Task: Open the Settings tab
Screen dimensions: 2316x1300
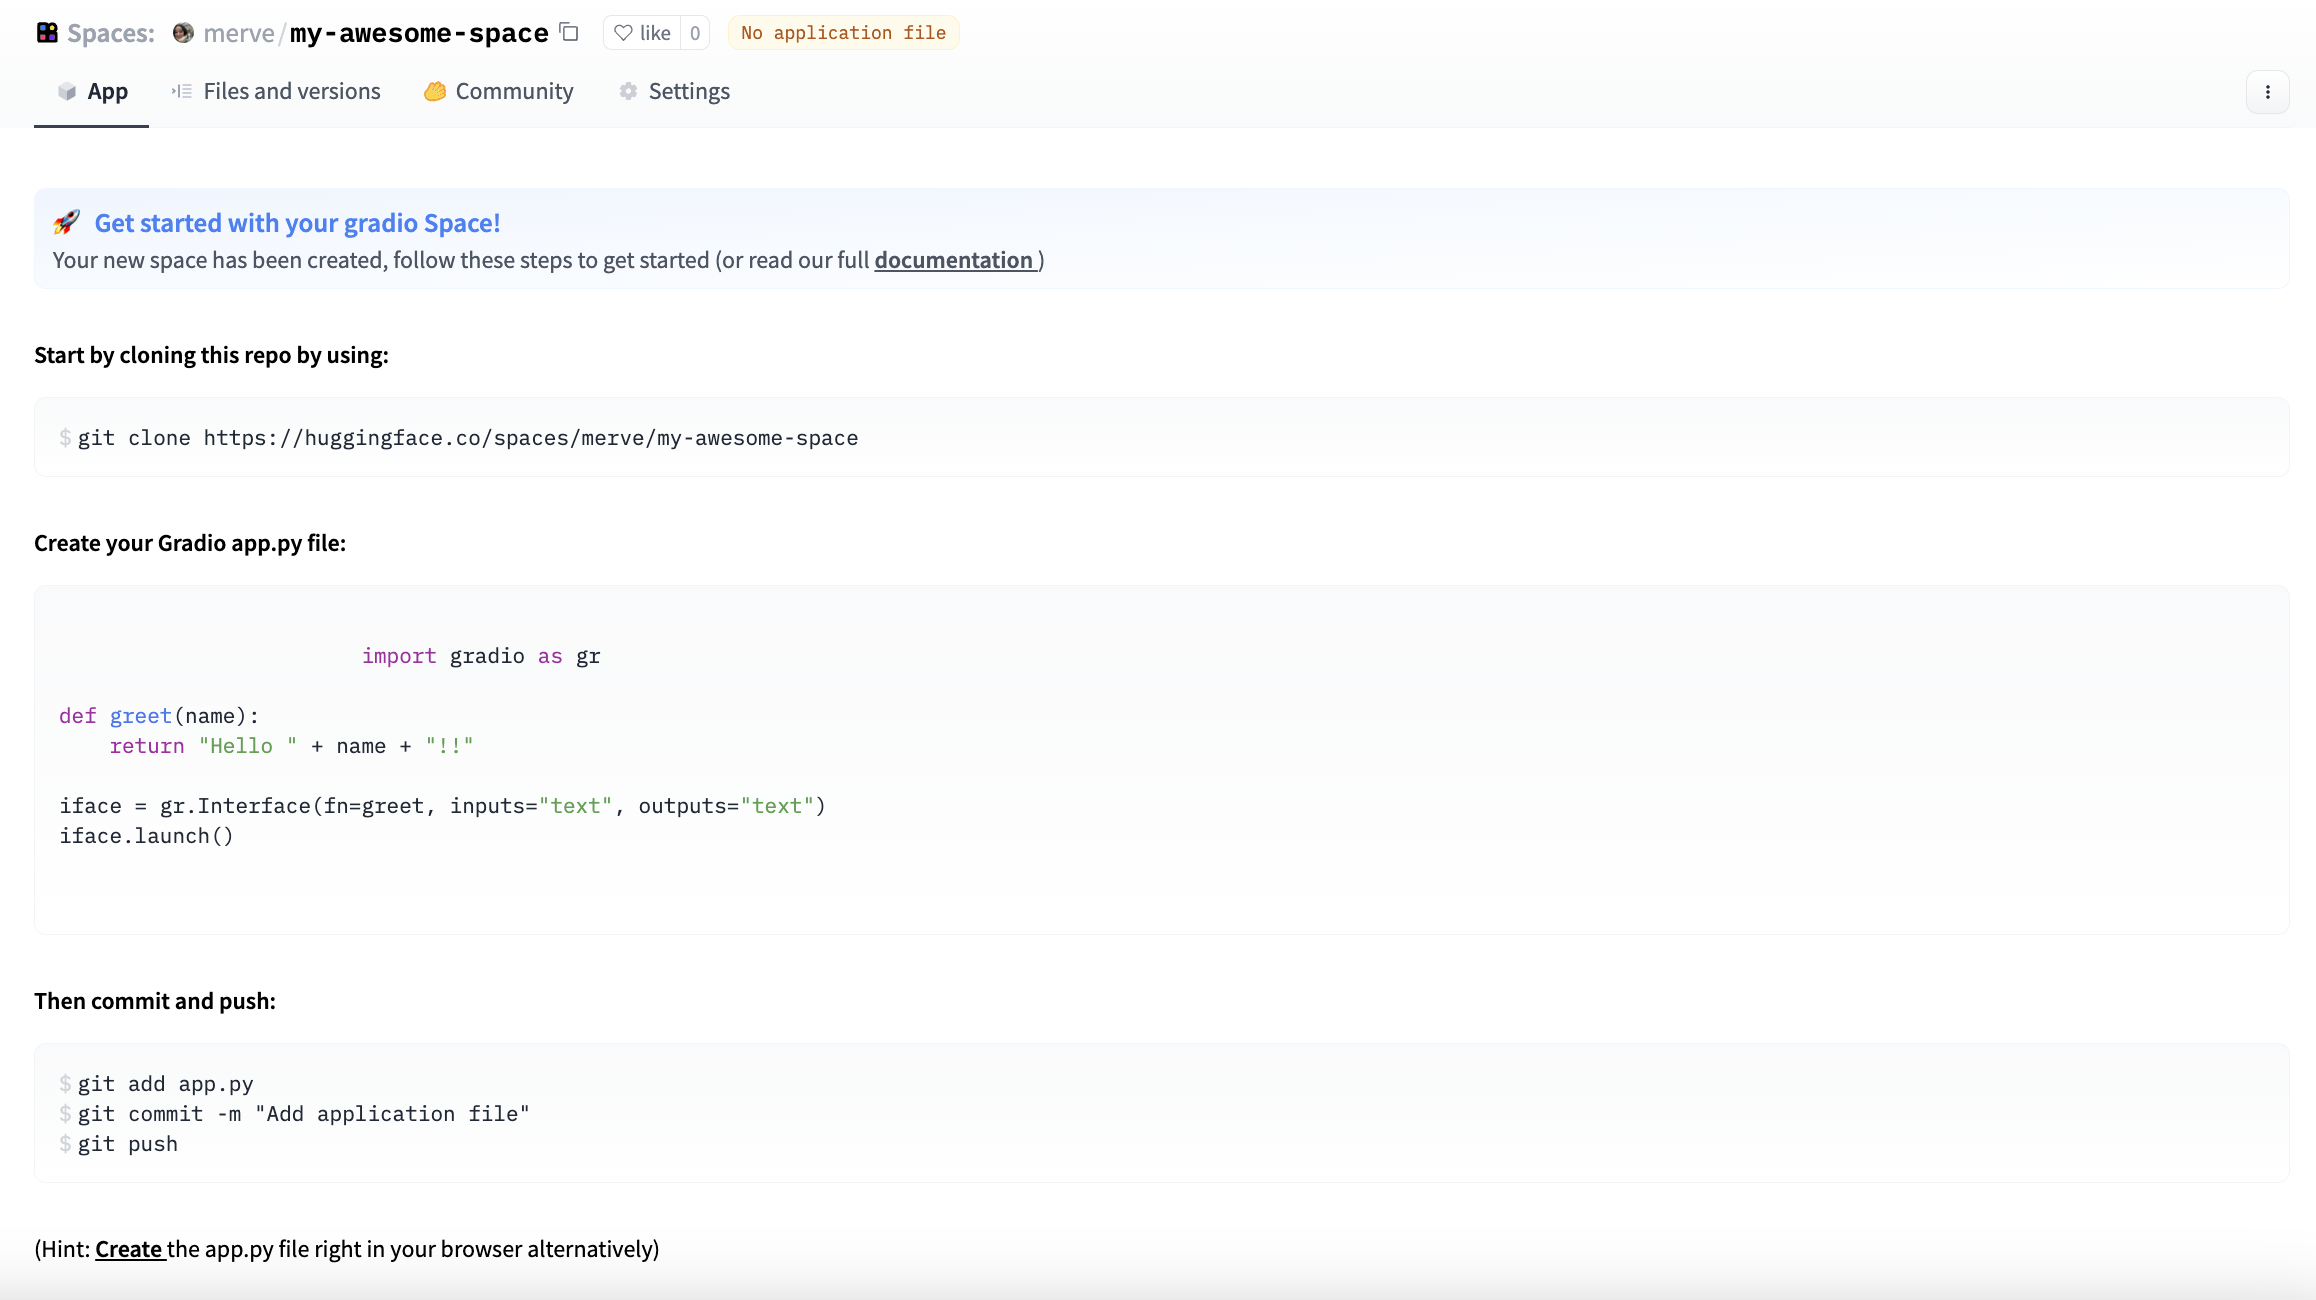Action: [x=689, y=91]
